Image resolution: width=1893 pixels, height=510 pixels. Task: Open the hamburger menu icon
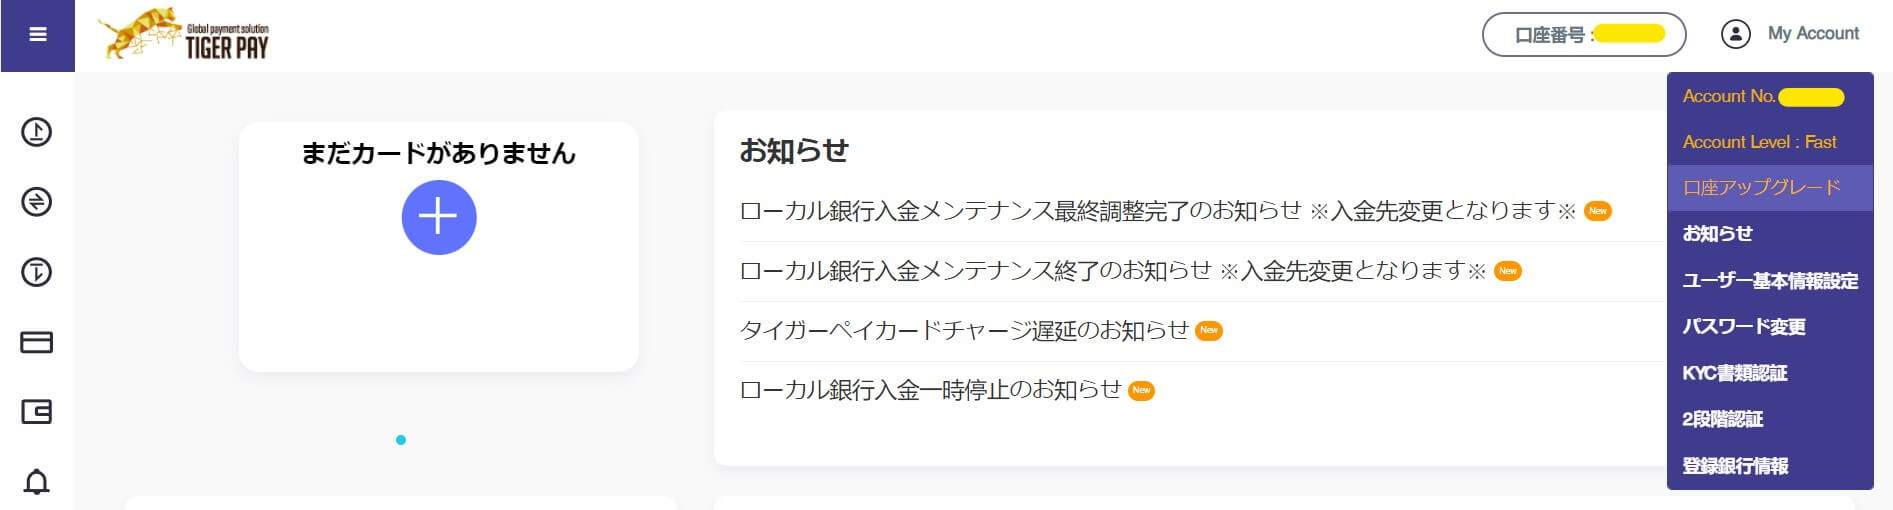(38, 35)
